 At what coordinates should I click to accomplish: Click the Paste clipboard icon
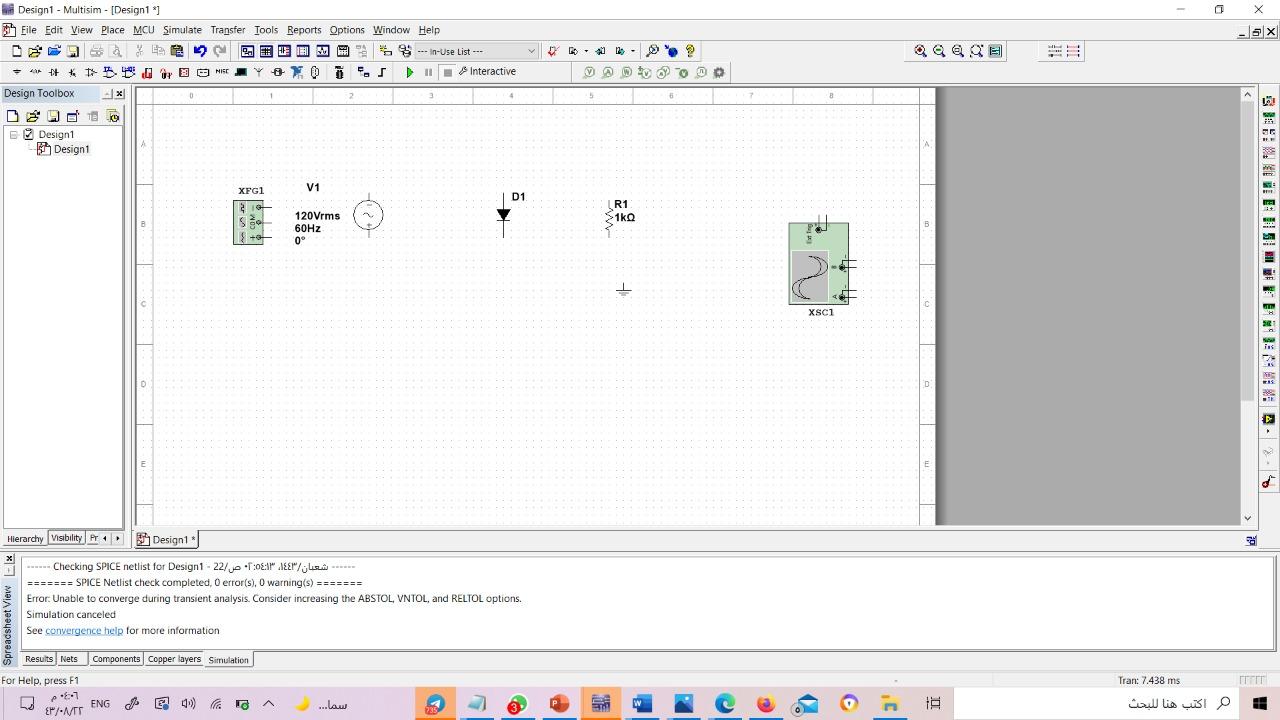177,51
